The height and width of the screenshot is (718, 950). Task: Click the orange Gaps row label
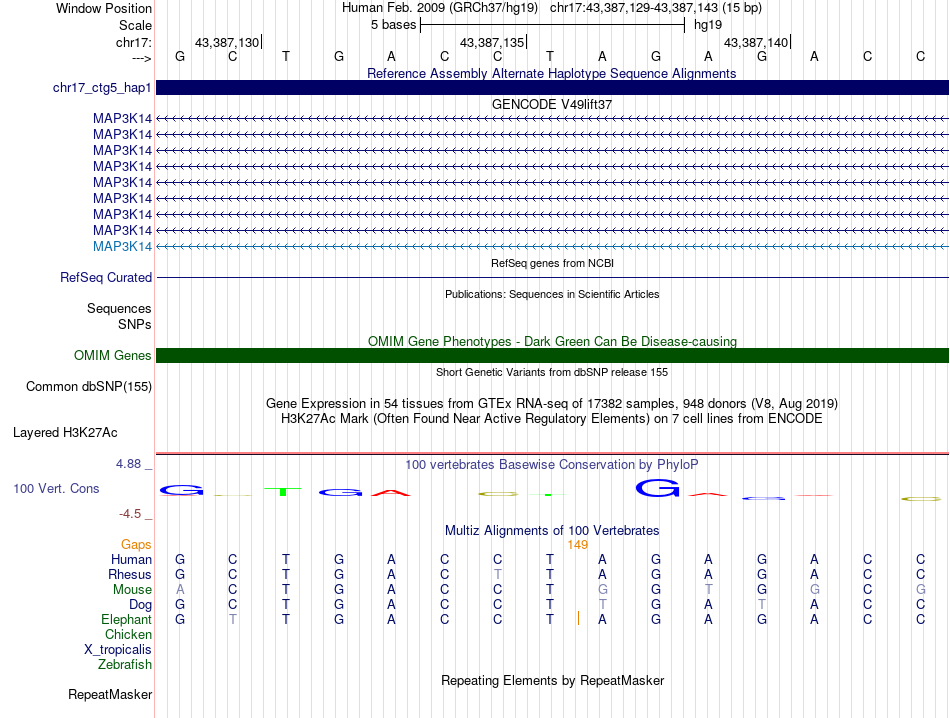point(136,544)
